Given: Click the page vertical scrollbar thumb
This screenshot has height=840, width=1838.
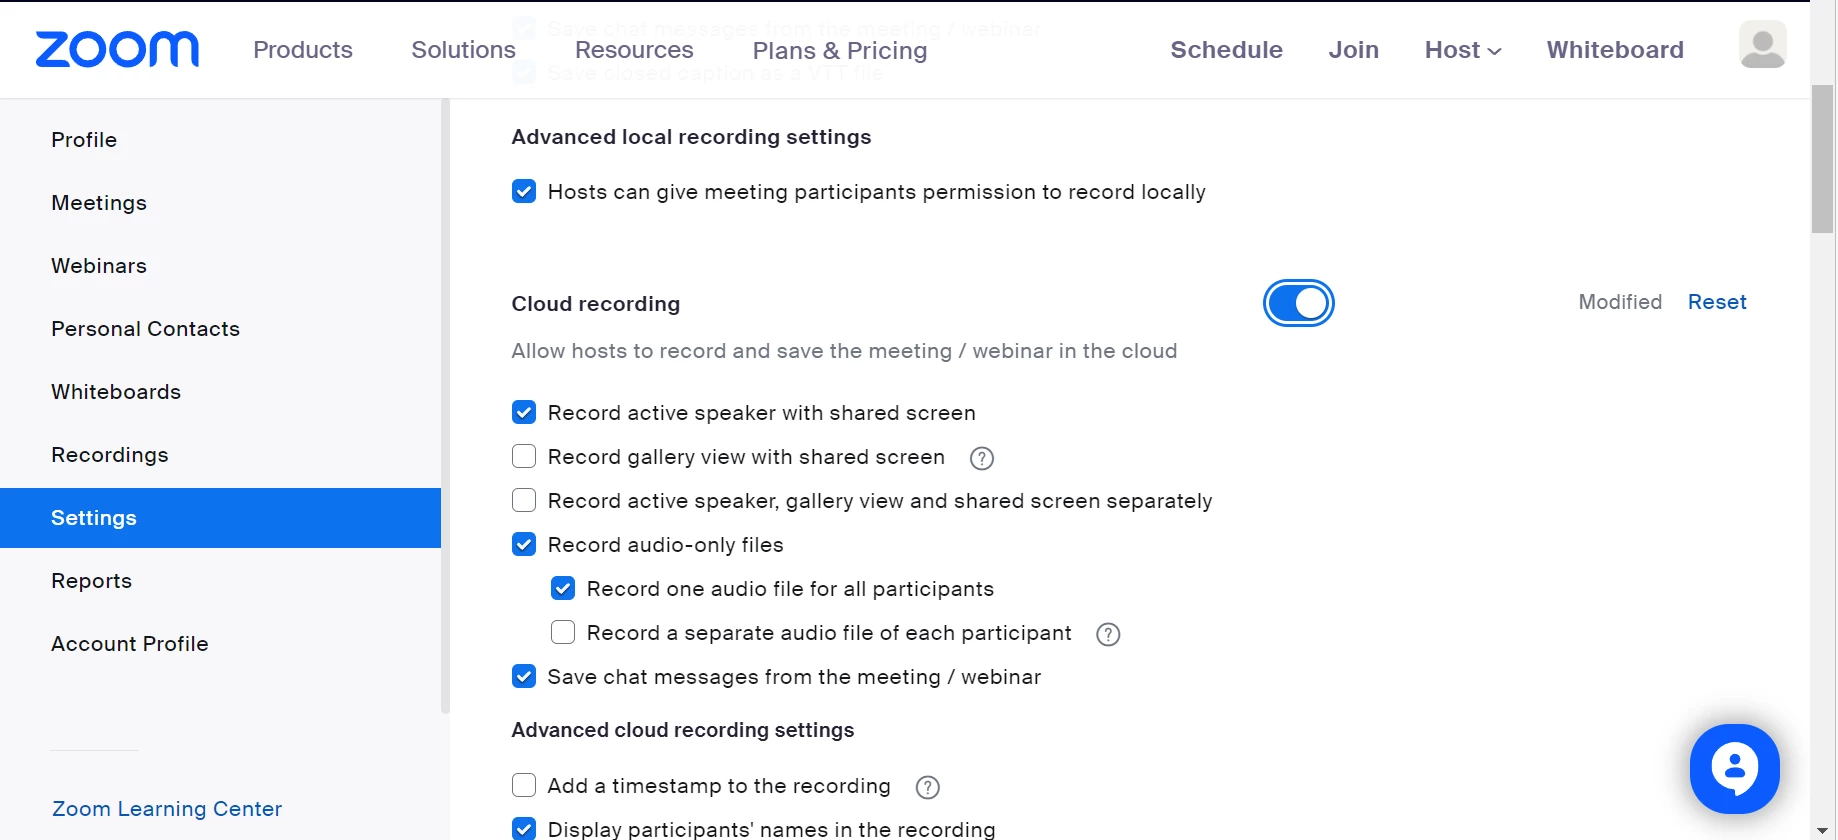Looking at the screenshot, I should [x=1823, y=160].
